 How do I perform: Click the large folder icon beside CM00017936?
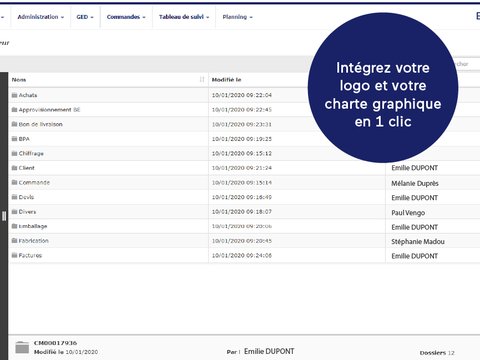22,347
